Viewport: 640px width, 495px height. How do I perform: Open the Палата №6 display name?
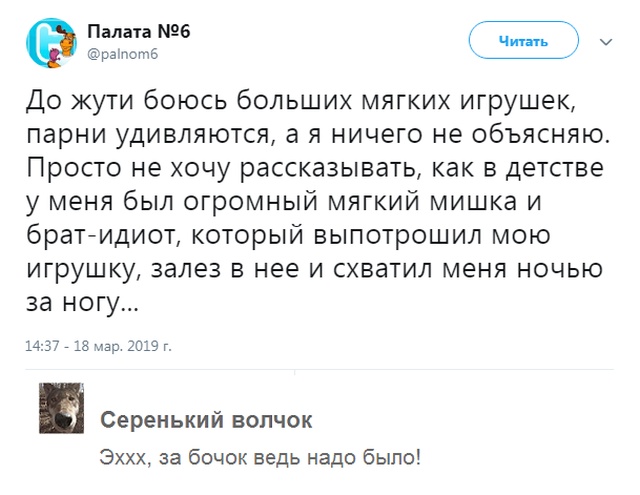point(145,32)
